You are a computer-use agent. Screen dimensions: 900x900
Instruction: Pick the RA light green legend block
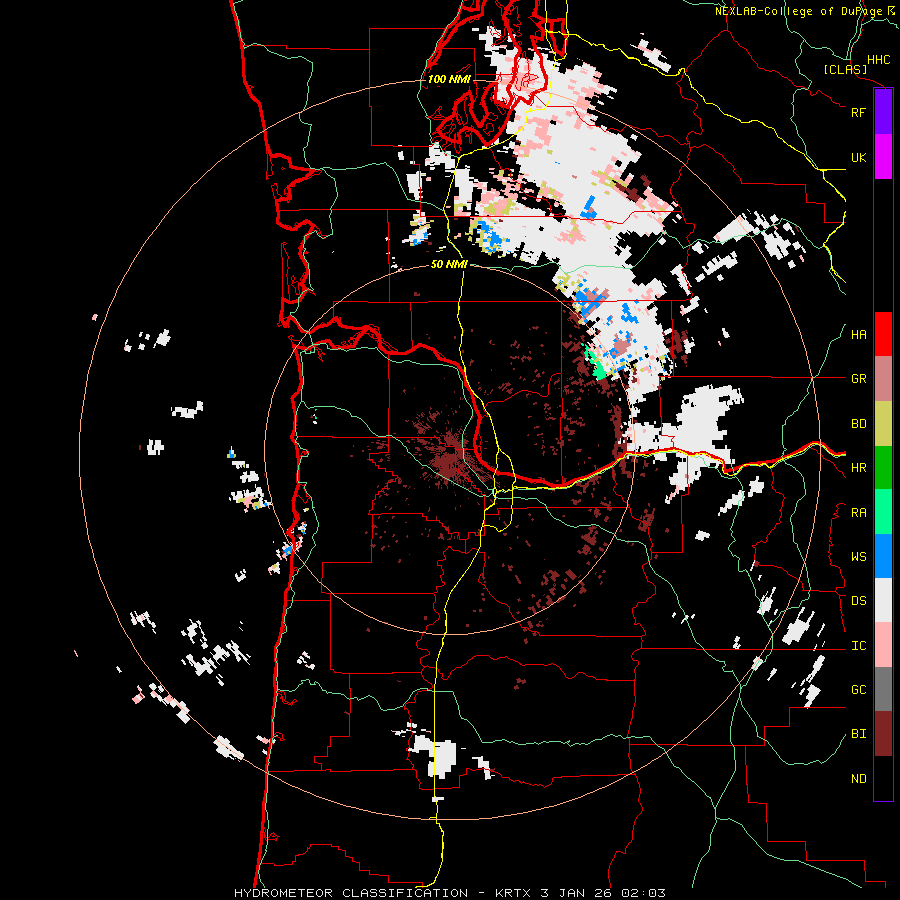point(883,512)
